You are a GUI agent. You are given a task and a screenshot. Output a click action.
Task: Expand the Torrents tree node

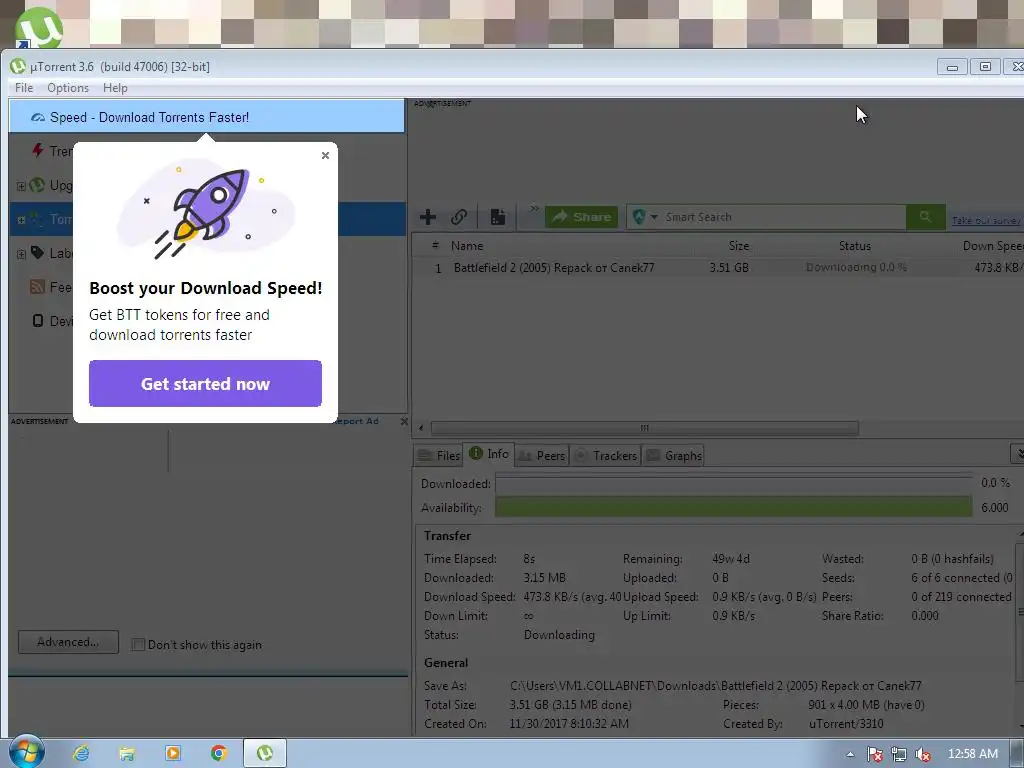click(x=21, y=220)
